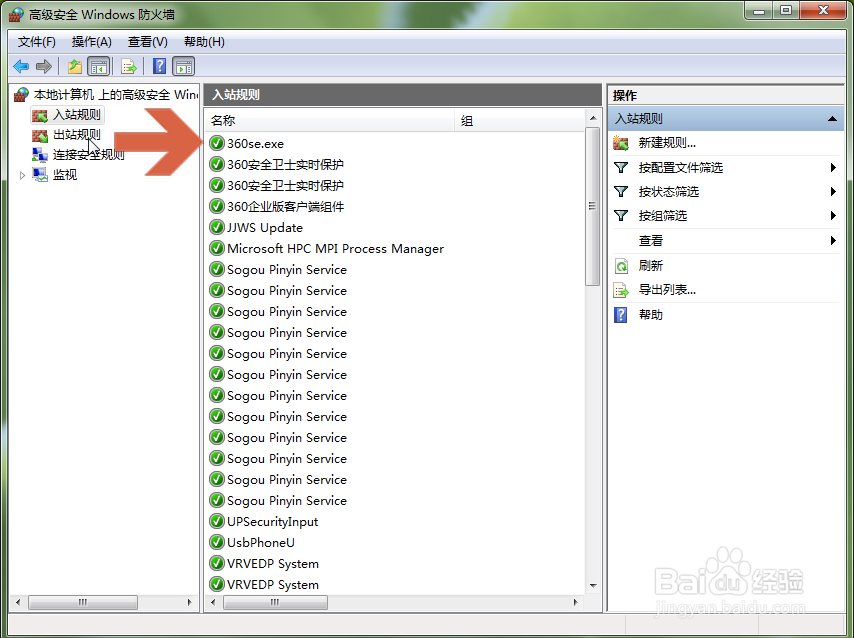Image resolution: width=854 pixels, height=638 pixels.
Task: Click the connection security rules tree icon
Action: 40,155
